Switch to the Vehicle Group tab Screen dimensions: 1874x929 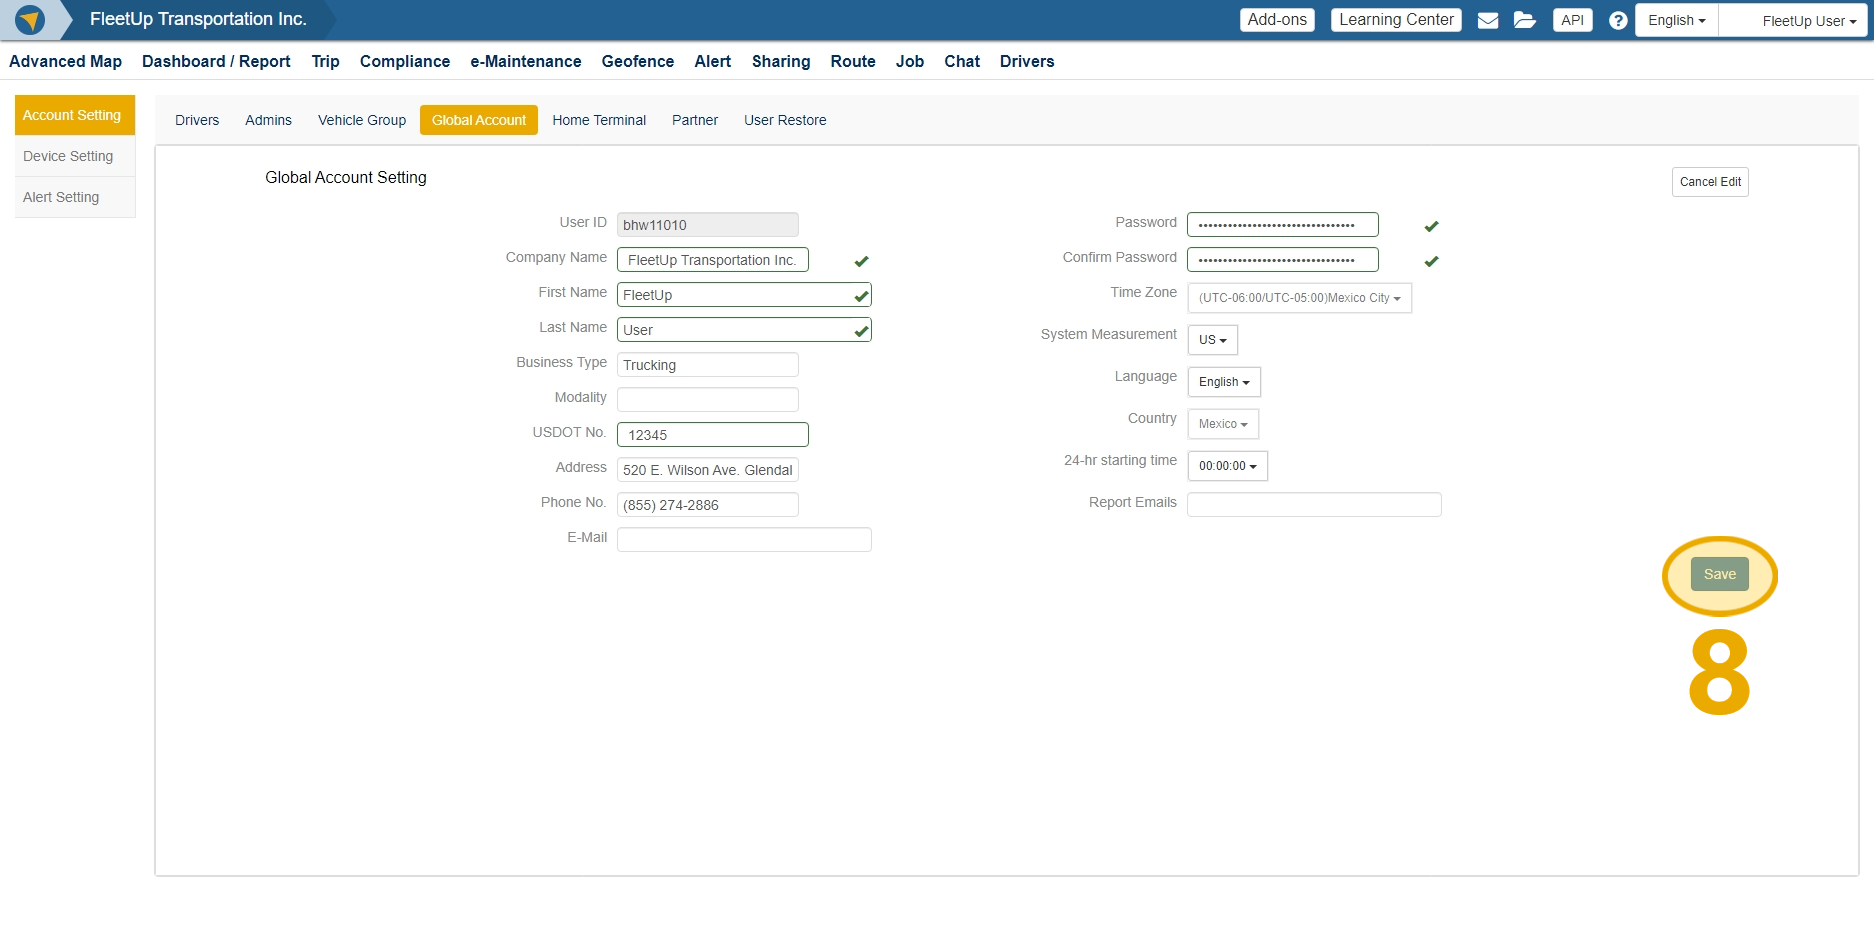click(x=362, y=120)
